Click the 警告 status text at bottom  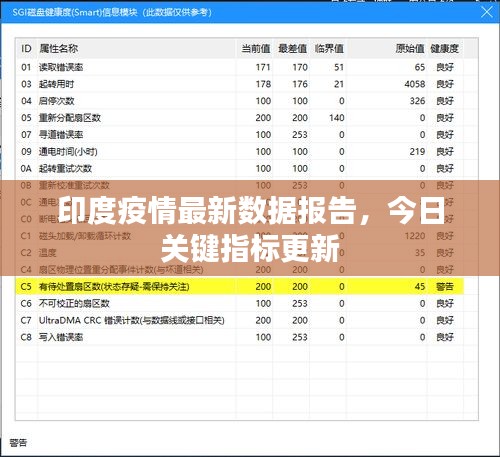18,443
